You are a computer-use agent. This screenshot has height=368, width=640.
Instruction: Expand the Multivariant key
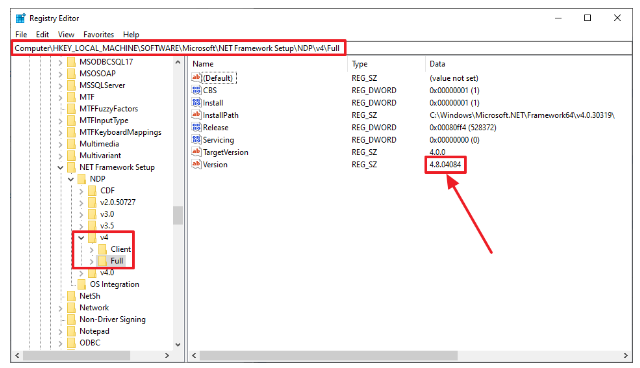pos(60,156)
